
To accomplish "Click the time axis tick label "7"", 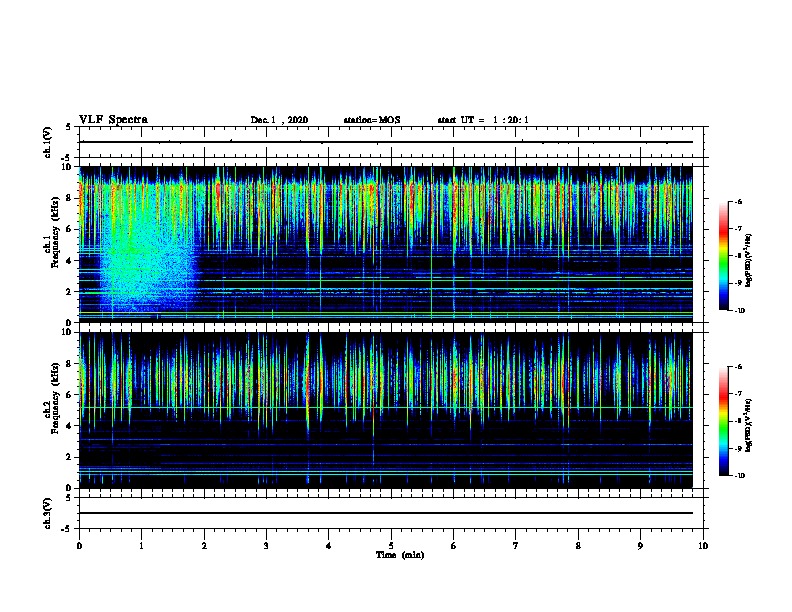I will (x=516, y=546).
